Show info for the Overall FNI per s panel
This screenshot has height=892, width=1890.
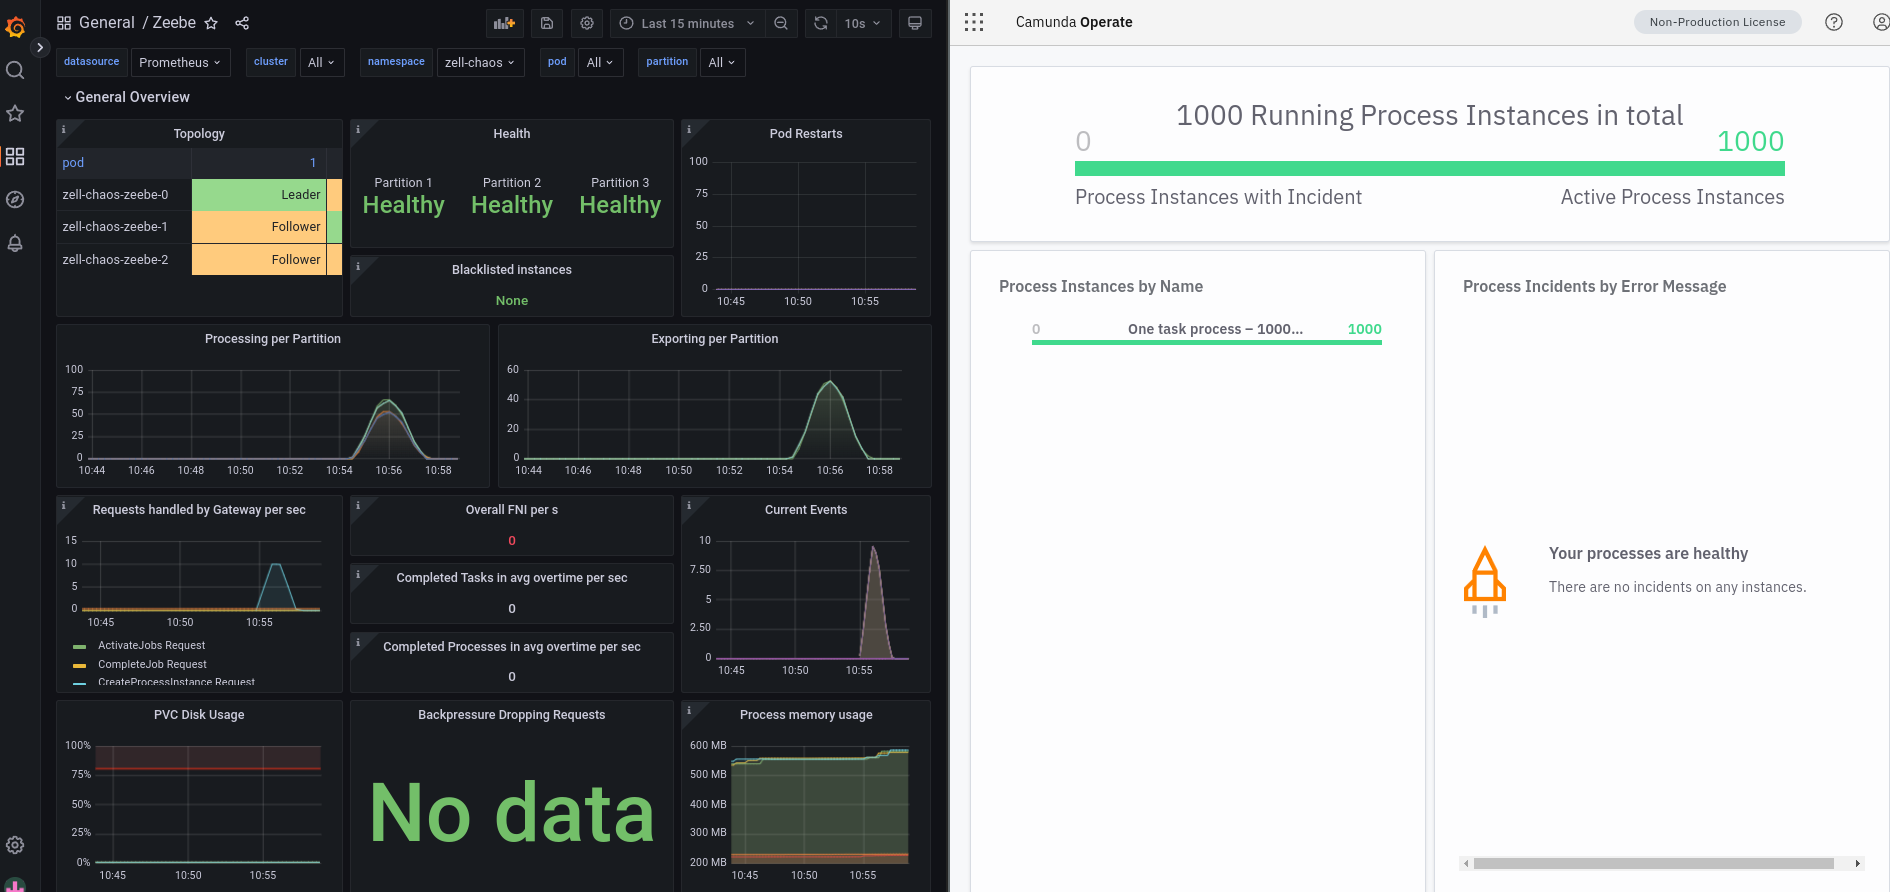coord(358,505)
